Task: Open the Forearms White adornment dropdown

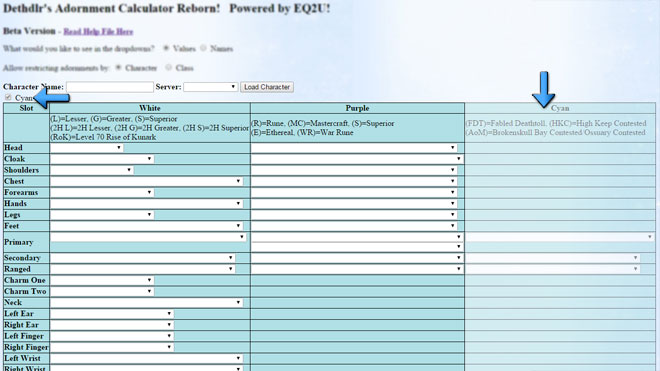Action: [x=102, y=192]
